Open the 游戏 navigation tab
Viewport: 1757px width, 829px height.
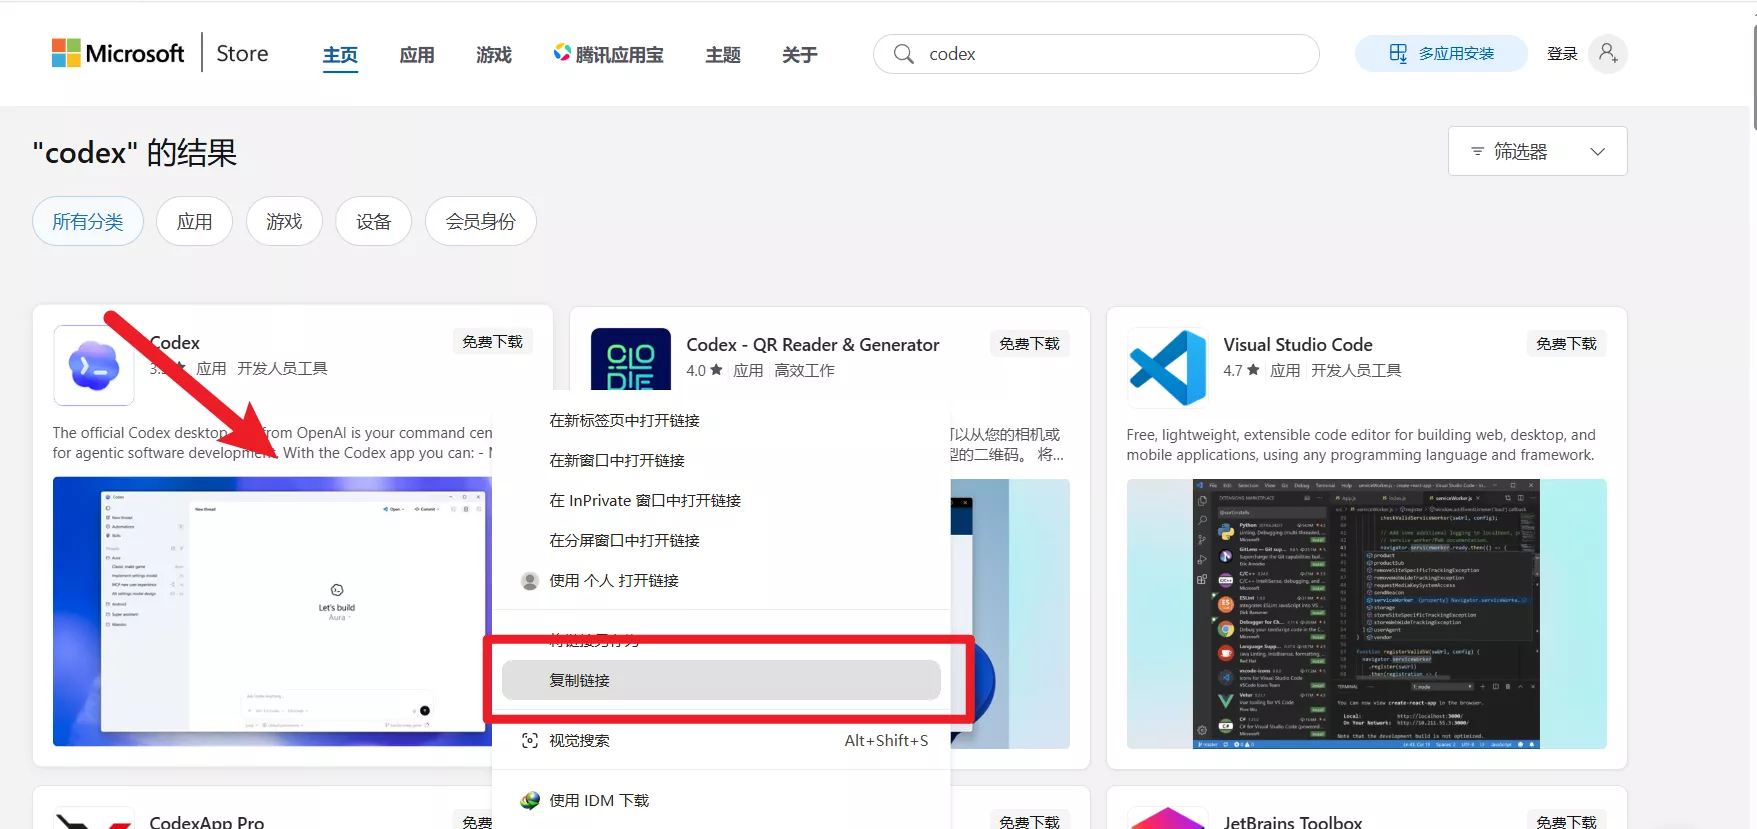(494, 55)
